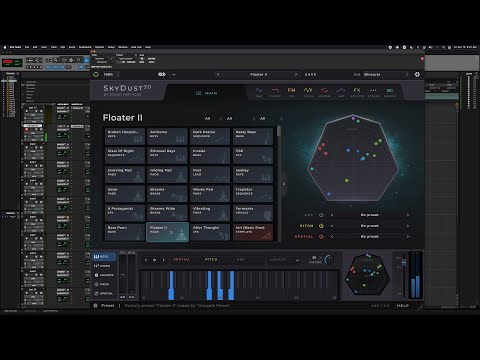Open the Edit menu in Pro Tools
This screenshot has width=480, height=360.
point(35,47)
